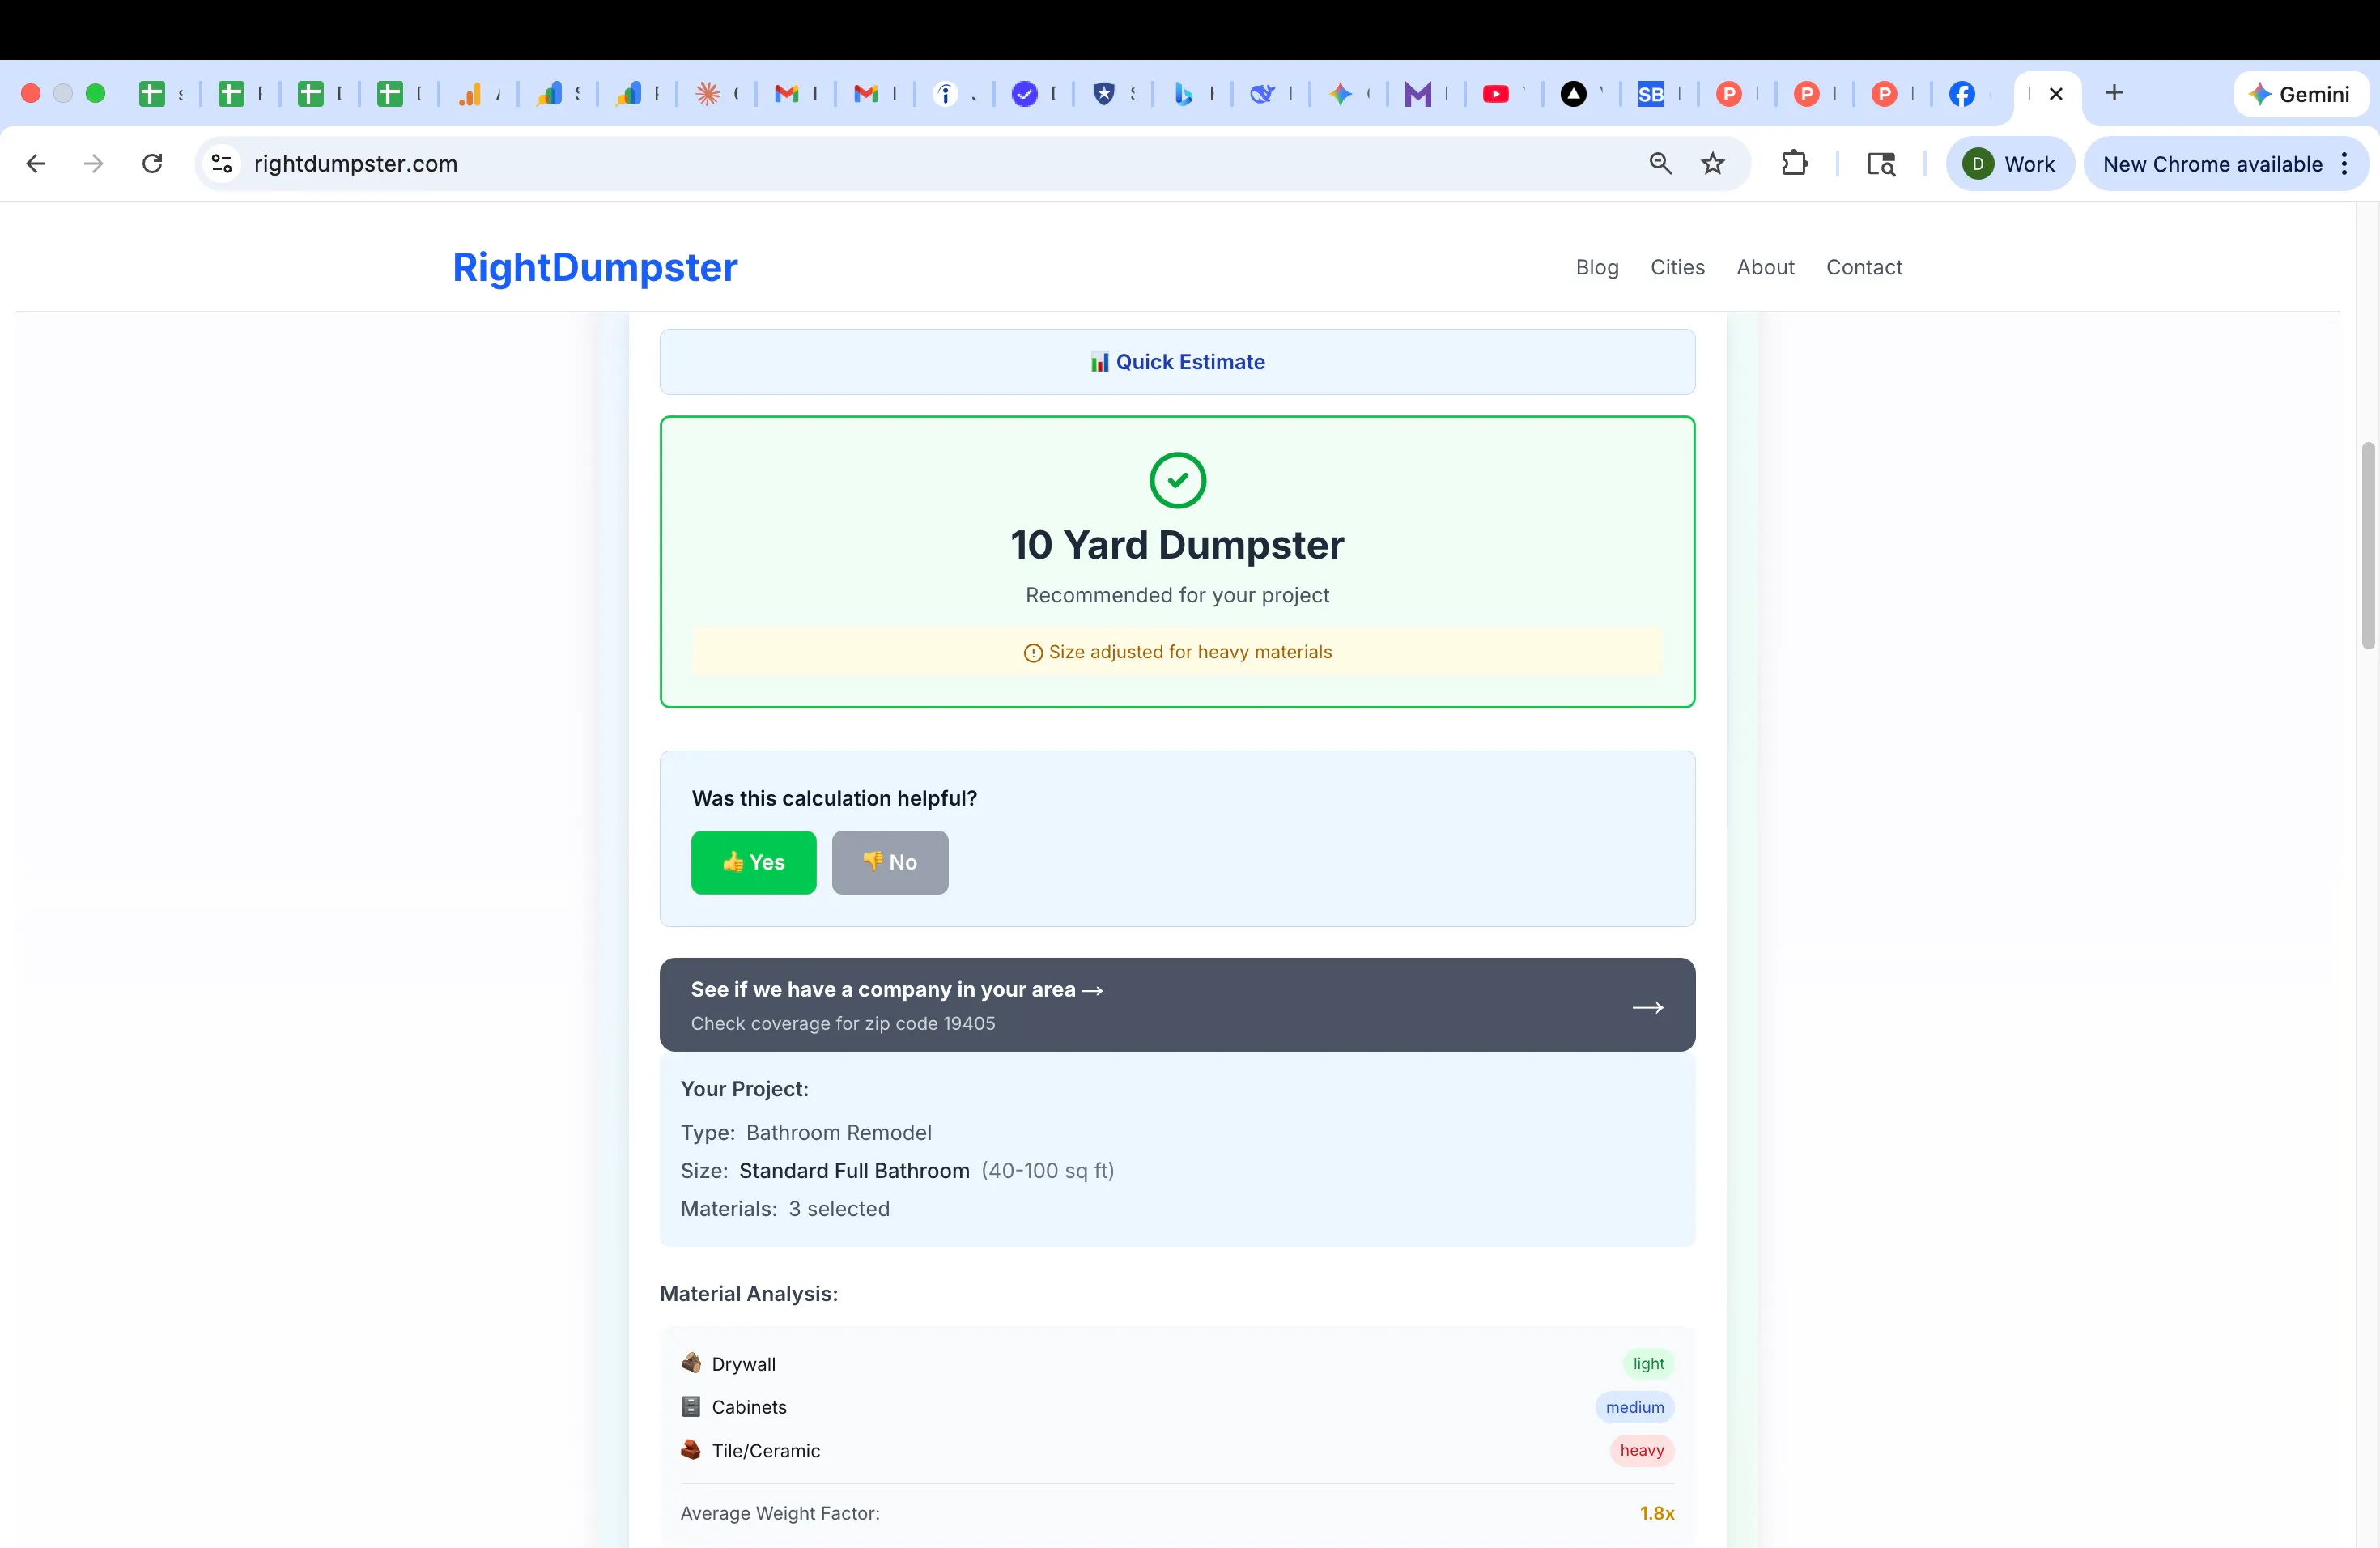Open the Work profile button
The width and height of the screenshot is (2380, 1548).
2009,164
